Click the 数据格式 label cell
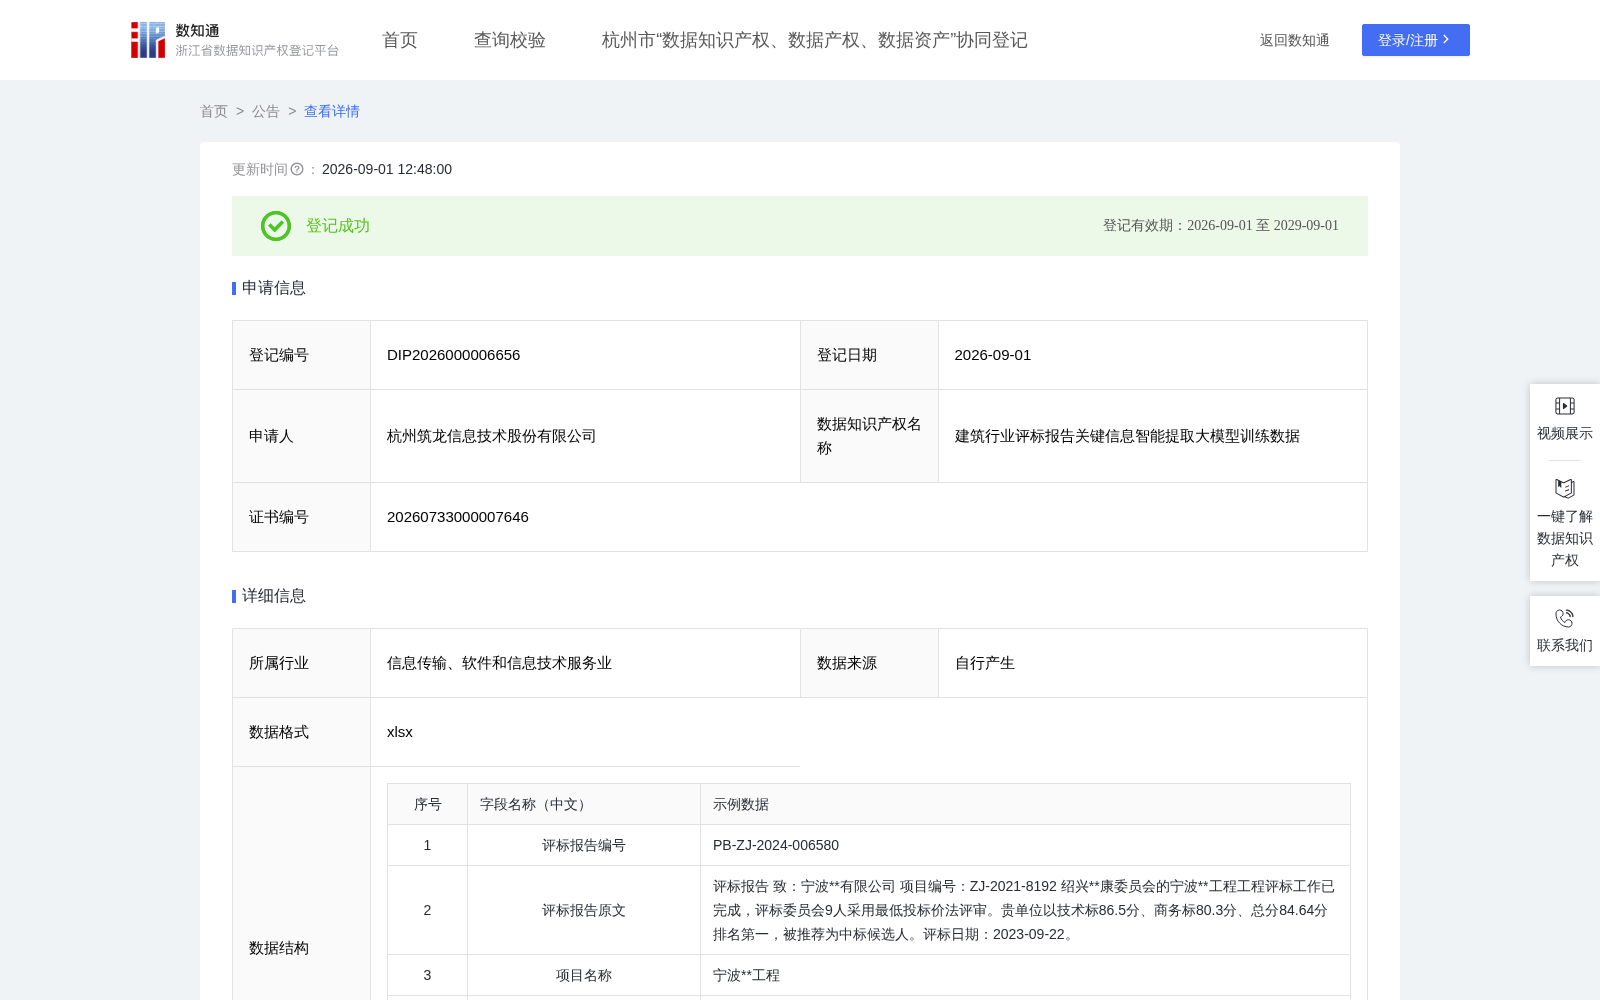The width and height of the screenshot is (1600, 1000). tap(301, 732)
